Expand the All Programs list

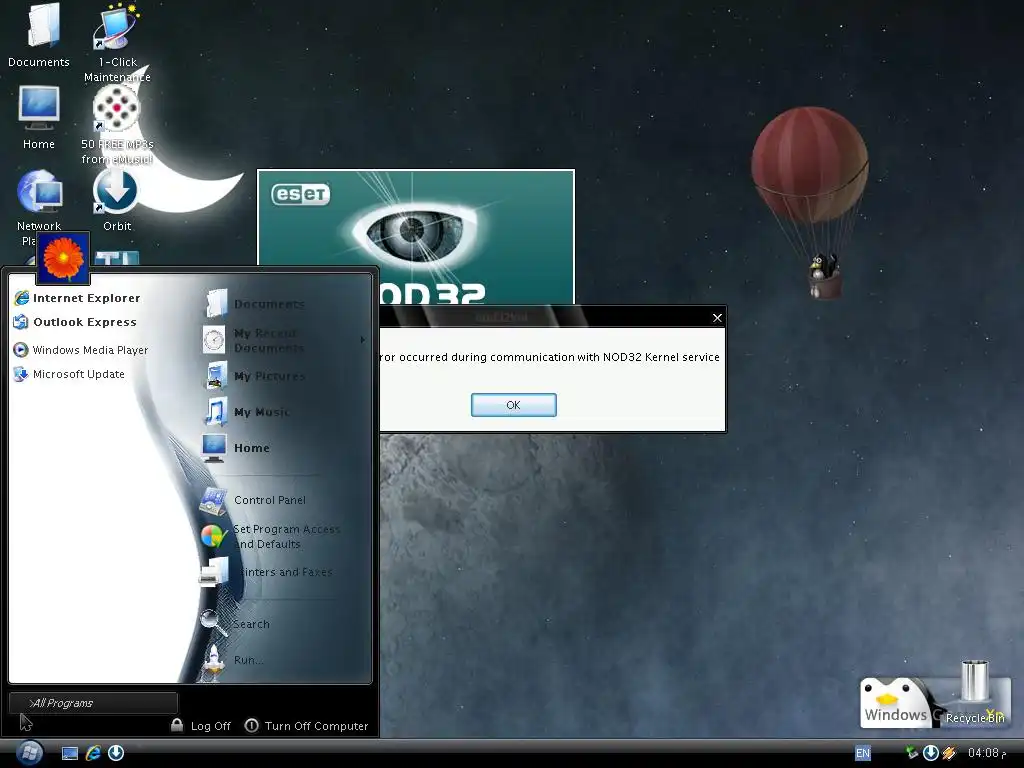click(x=93, y=703)
